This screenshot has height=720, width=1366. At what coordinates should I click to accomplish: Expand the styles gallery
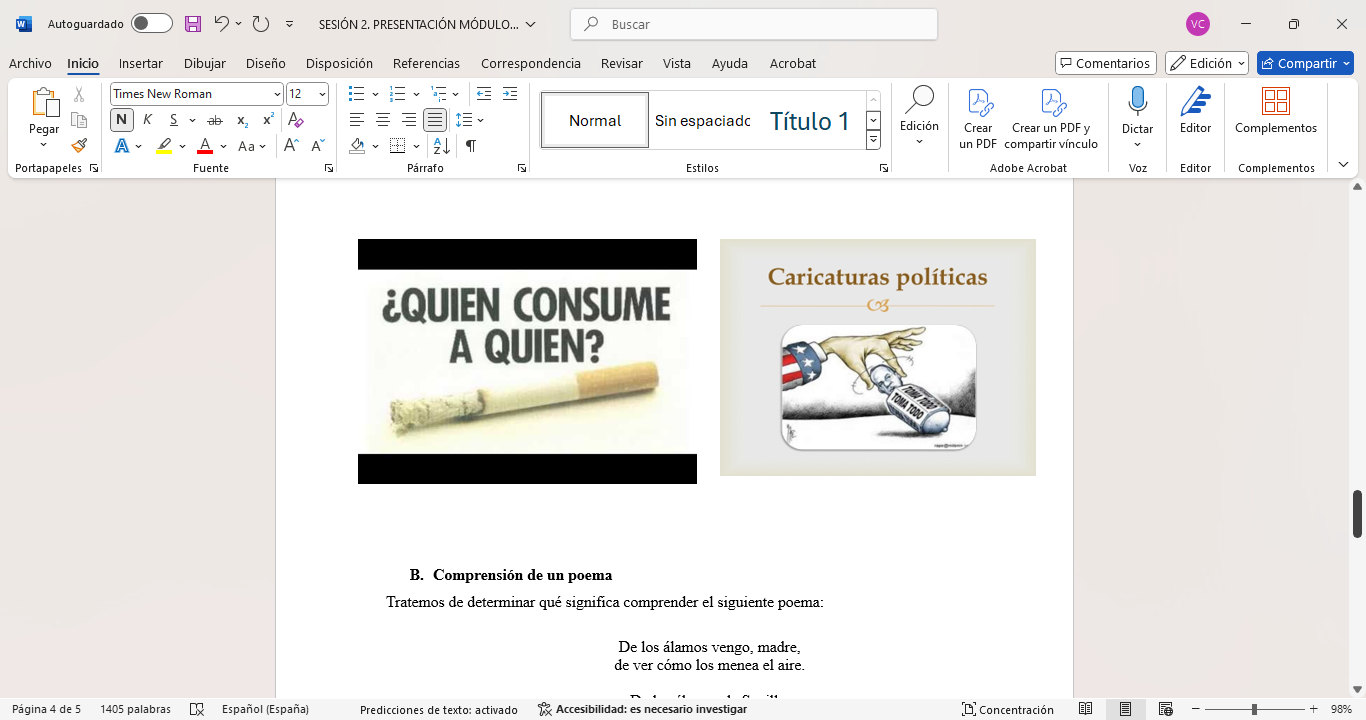pyautogui.click(x=873, y=141)
